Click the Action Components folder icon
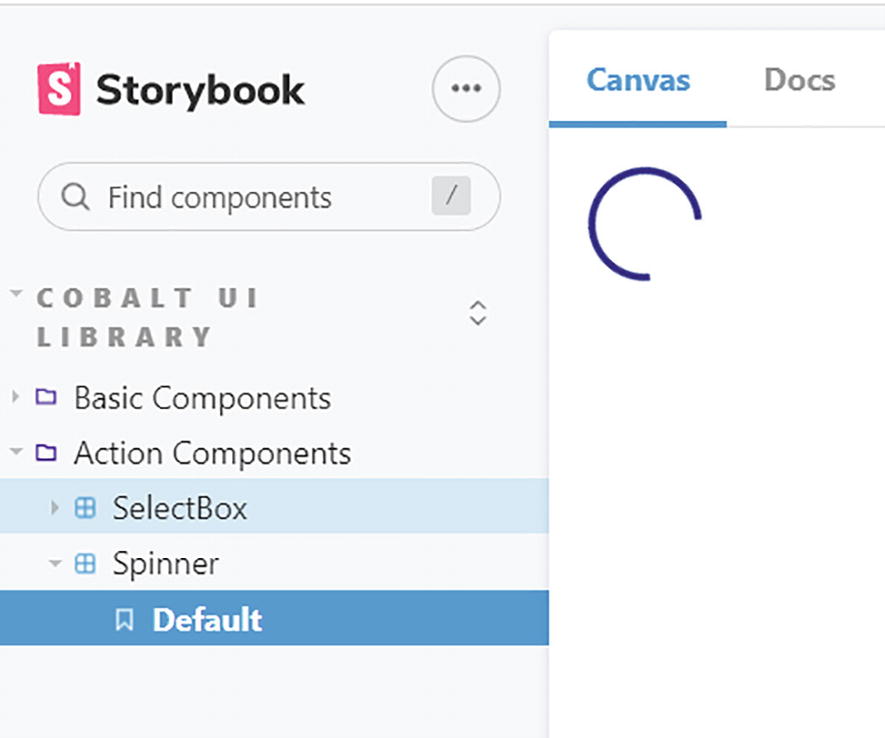 coord(46,453)
